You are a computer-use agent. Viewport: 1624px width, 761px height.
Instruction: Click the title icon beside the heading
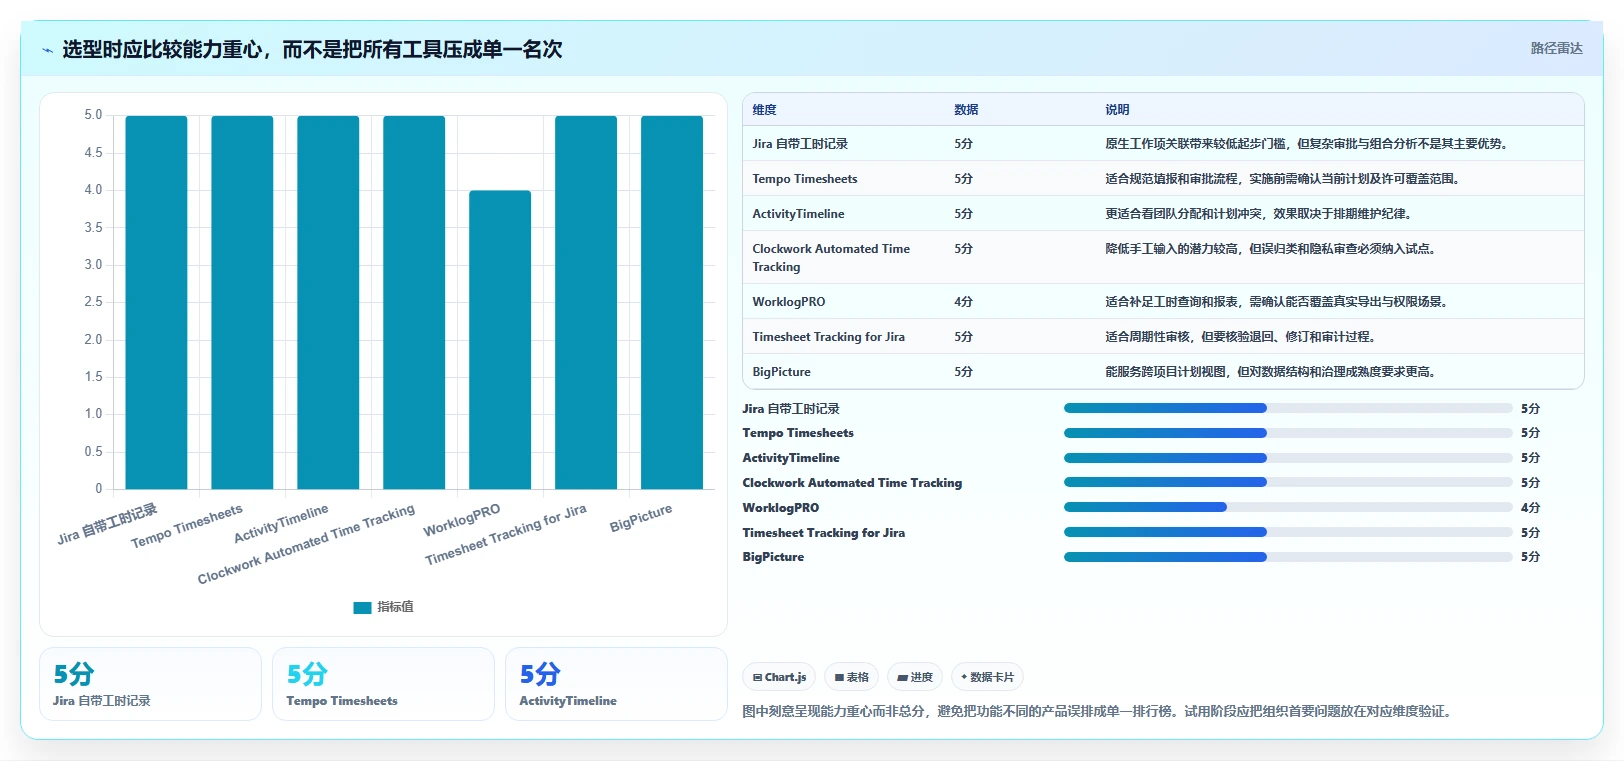(x=47, y=50)
